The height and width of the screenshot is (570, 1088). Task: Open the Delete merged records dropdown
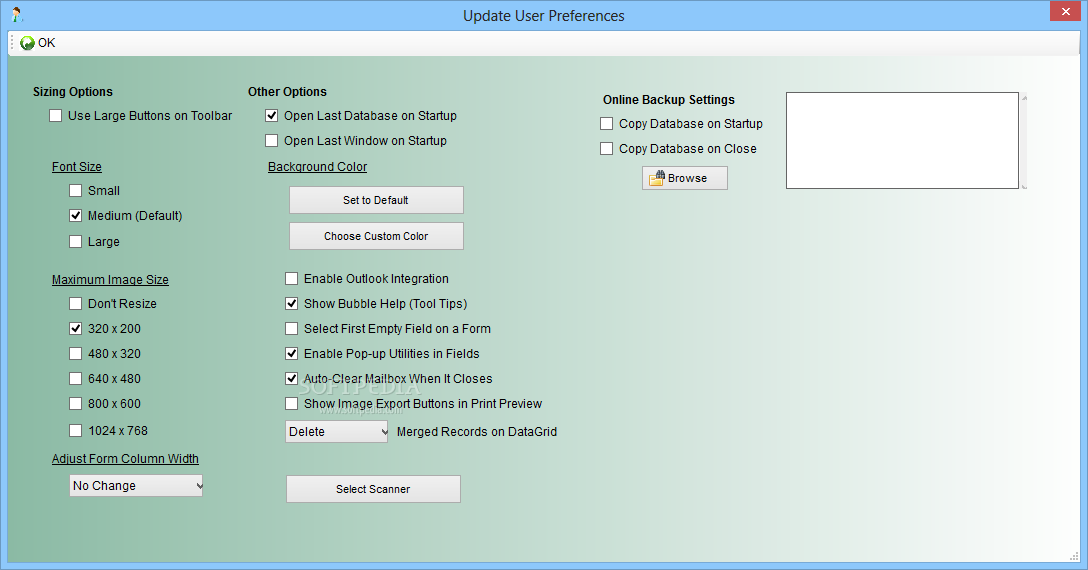point(337,431)
